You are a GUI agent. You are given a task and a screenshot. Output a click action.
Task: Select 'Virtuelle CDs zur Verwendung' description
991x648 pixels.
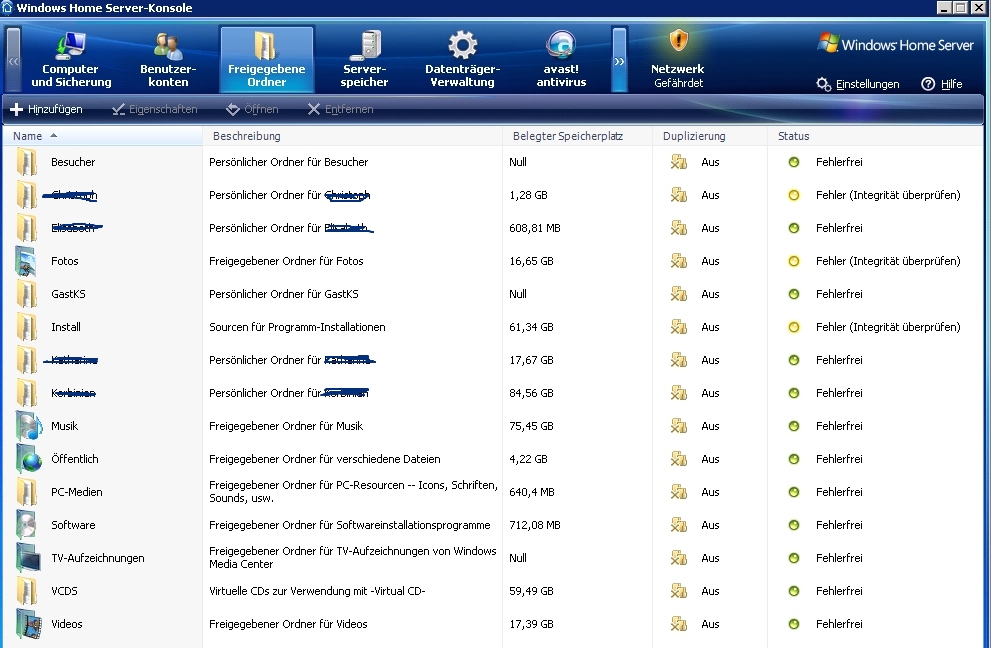[x=317, y=591]
